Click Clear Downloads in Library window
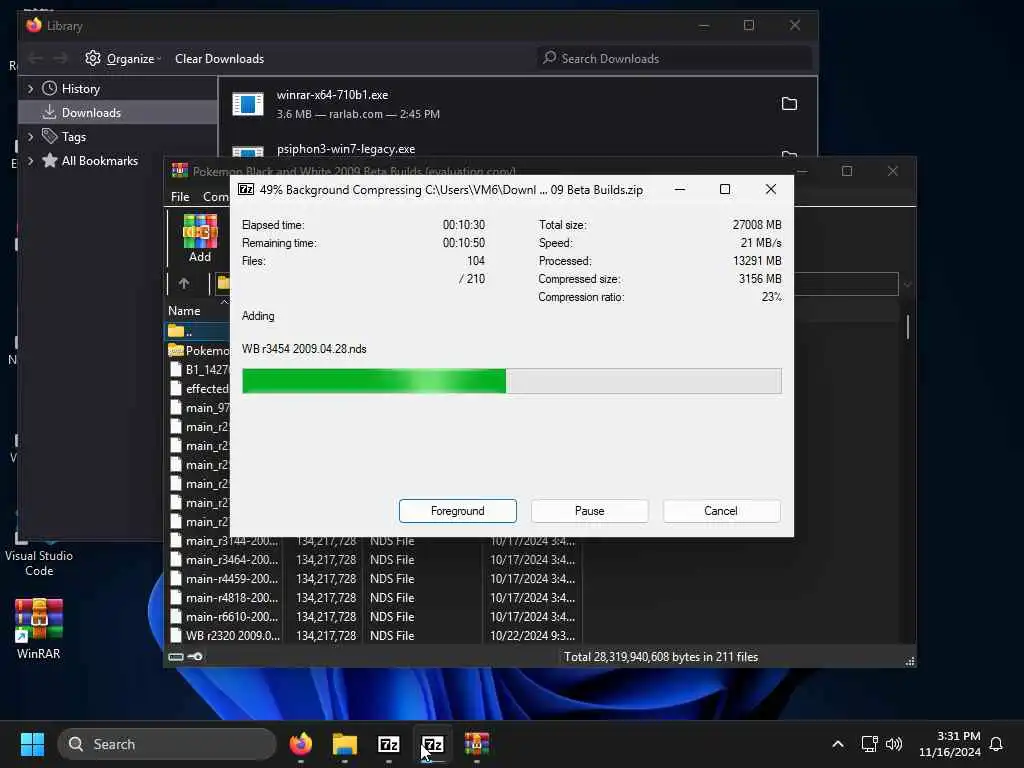The image size is (1024, 768). tap(219, 59)
